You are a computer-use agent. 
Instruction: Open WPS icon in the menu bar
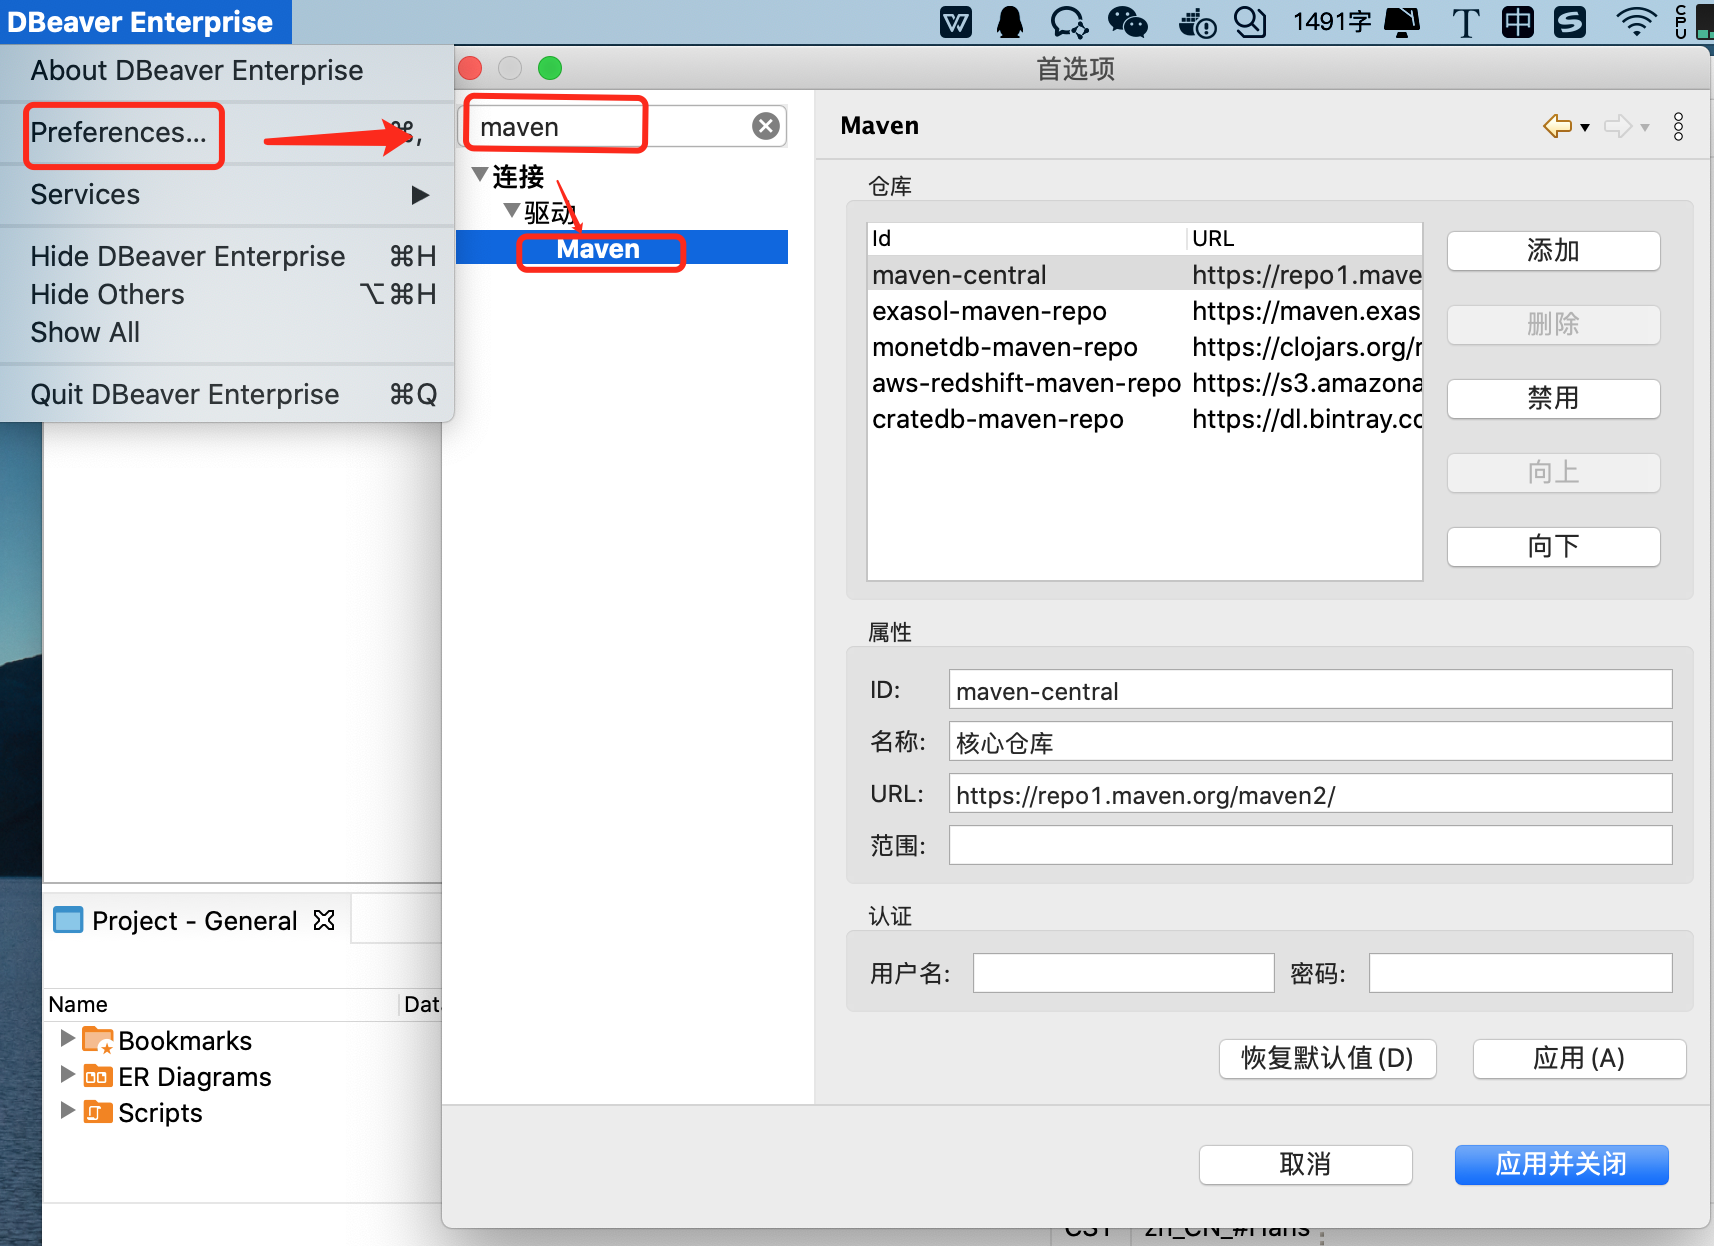956,21
